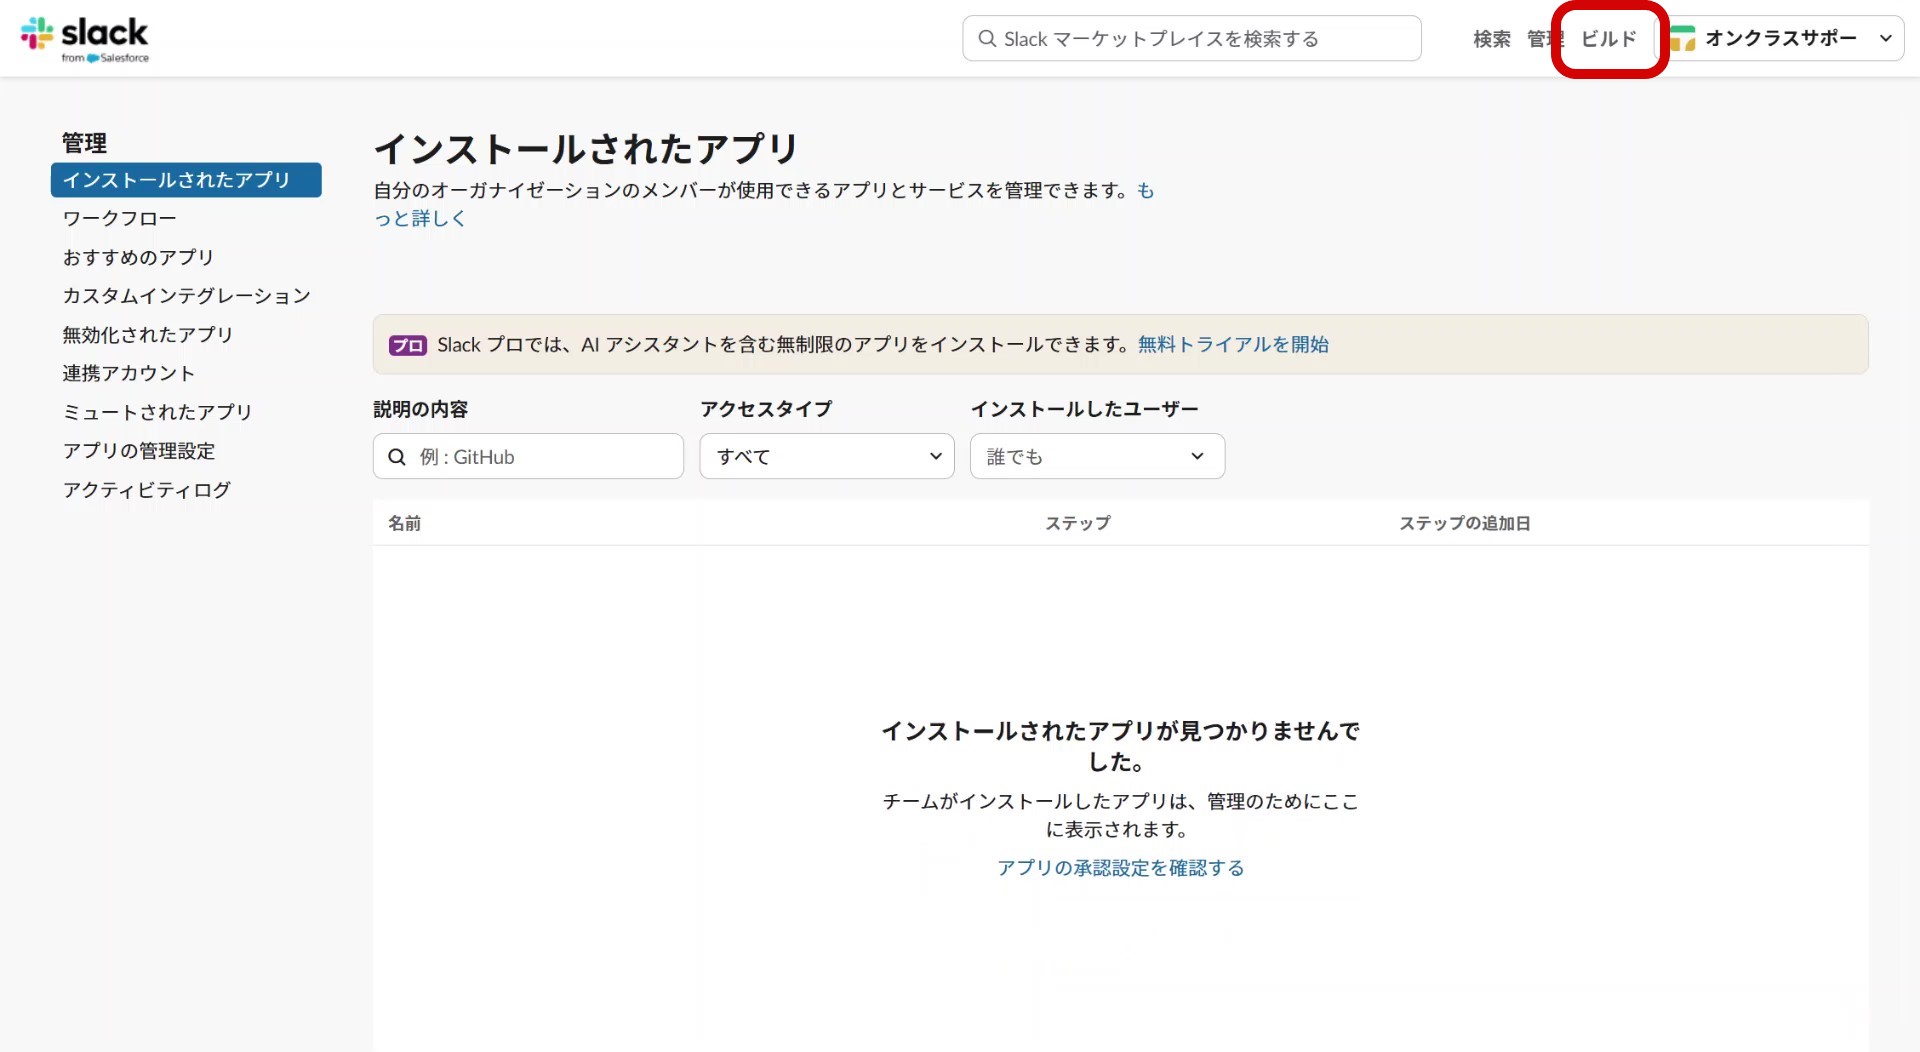Screen dimensions: 1920x1052
Task: Open 無効化されたアプリ in the sidebar
Action: coord(147,335)
